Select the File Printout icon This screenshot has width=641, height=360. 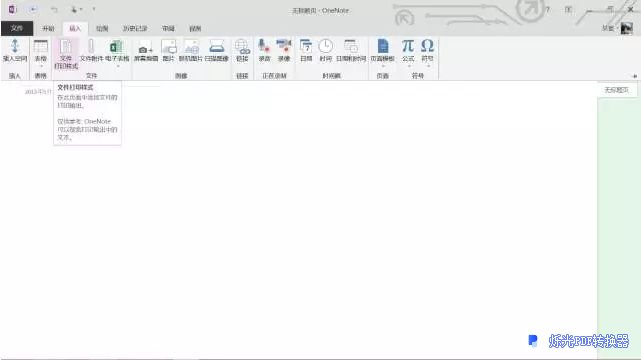(66, 46)
